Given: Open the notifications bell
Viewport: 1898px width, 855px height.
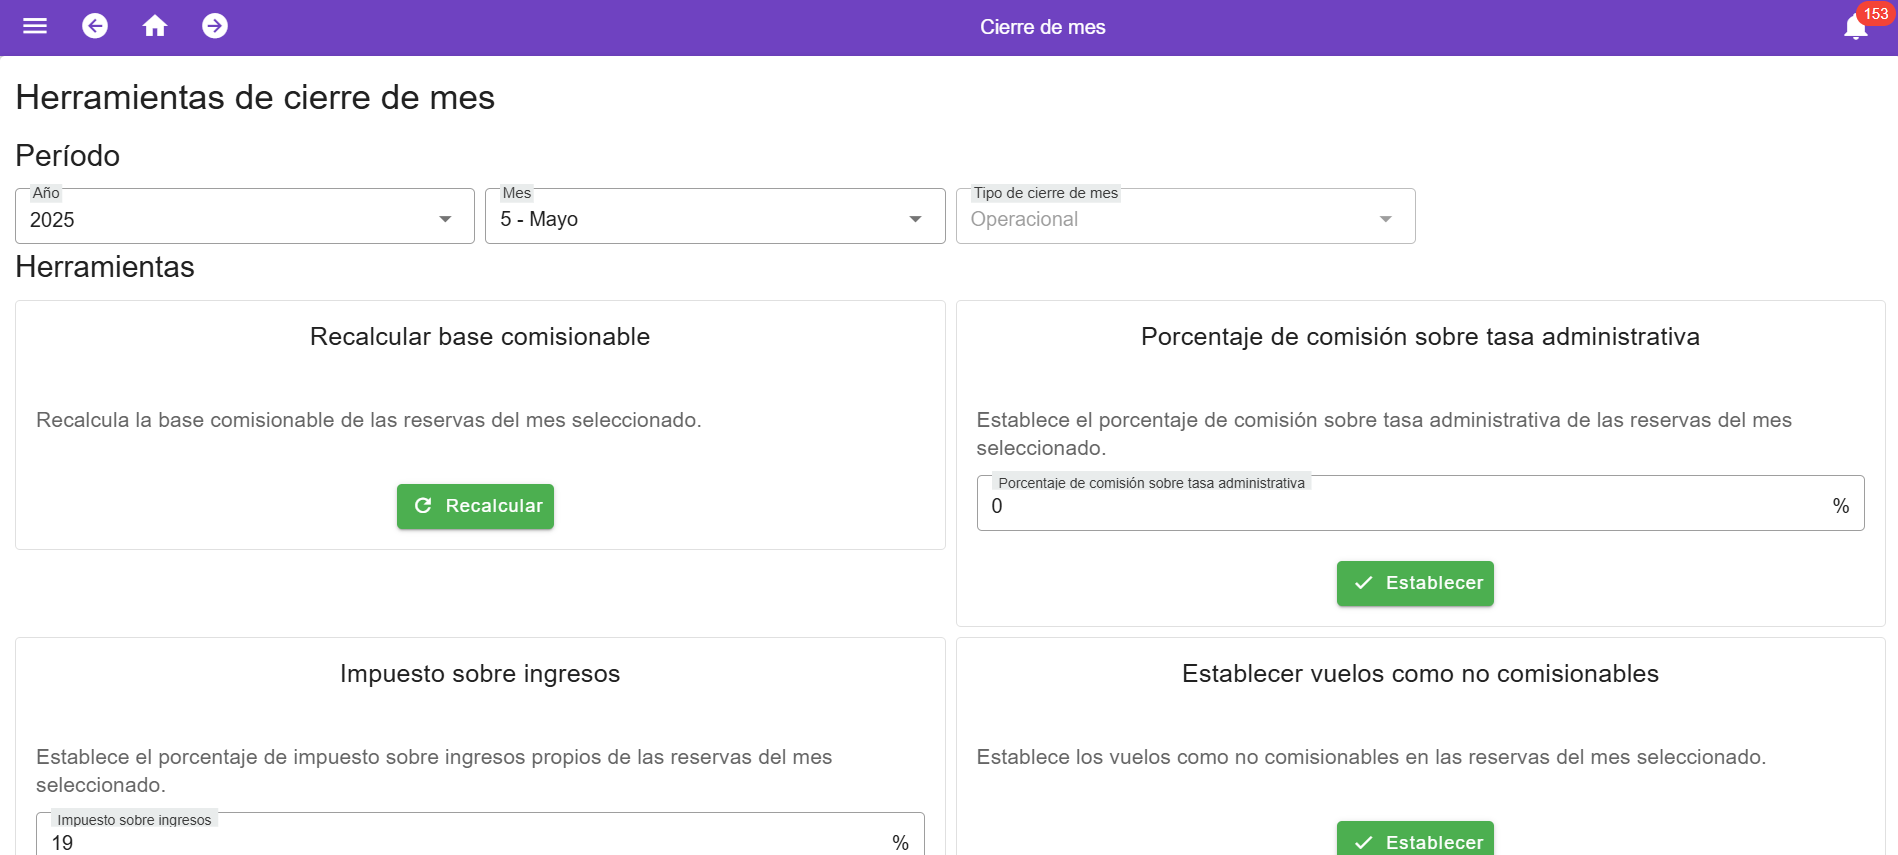Looking at the screenshot, I should click(x=1854, y=28).
